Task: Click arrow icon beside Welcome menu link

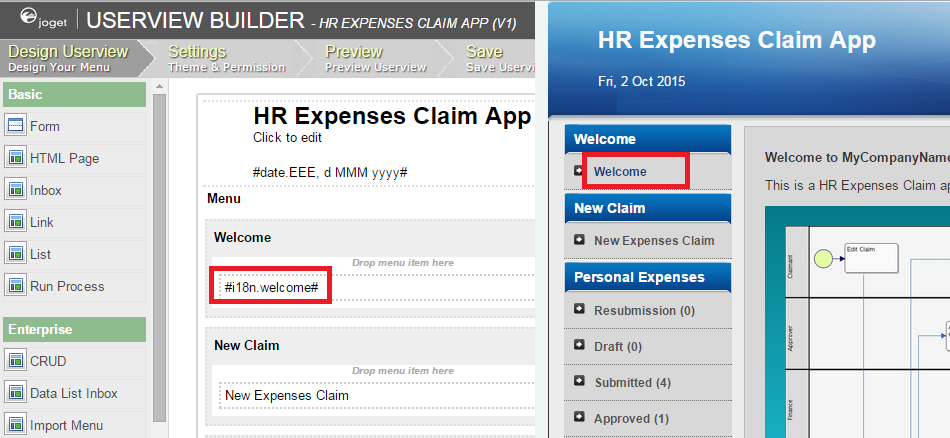Action: (579, 171)
